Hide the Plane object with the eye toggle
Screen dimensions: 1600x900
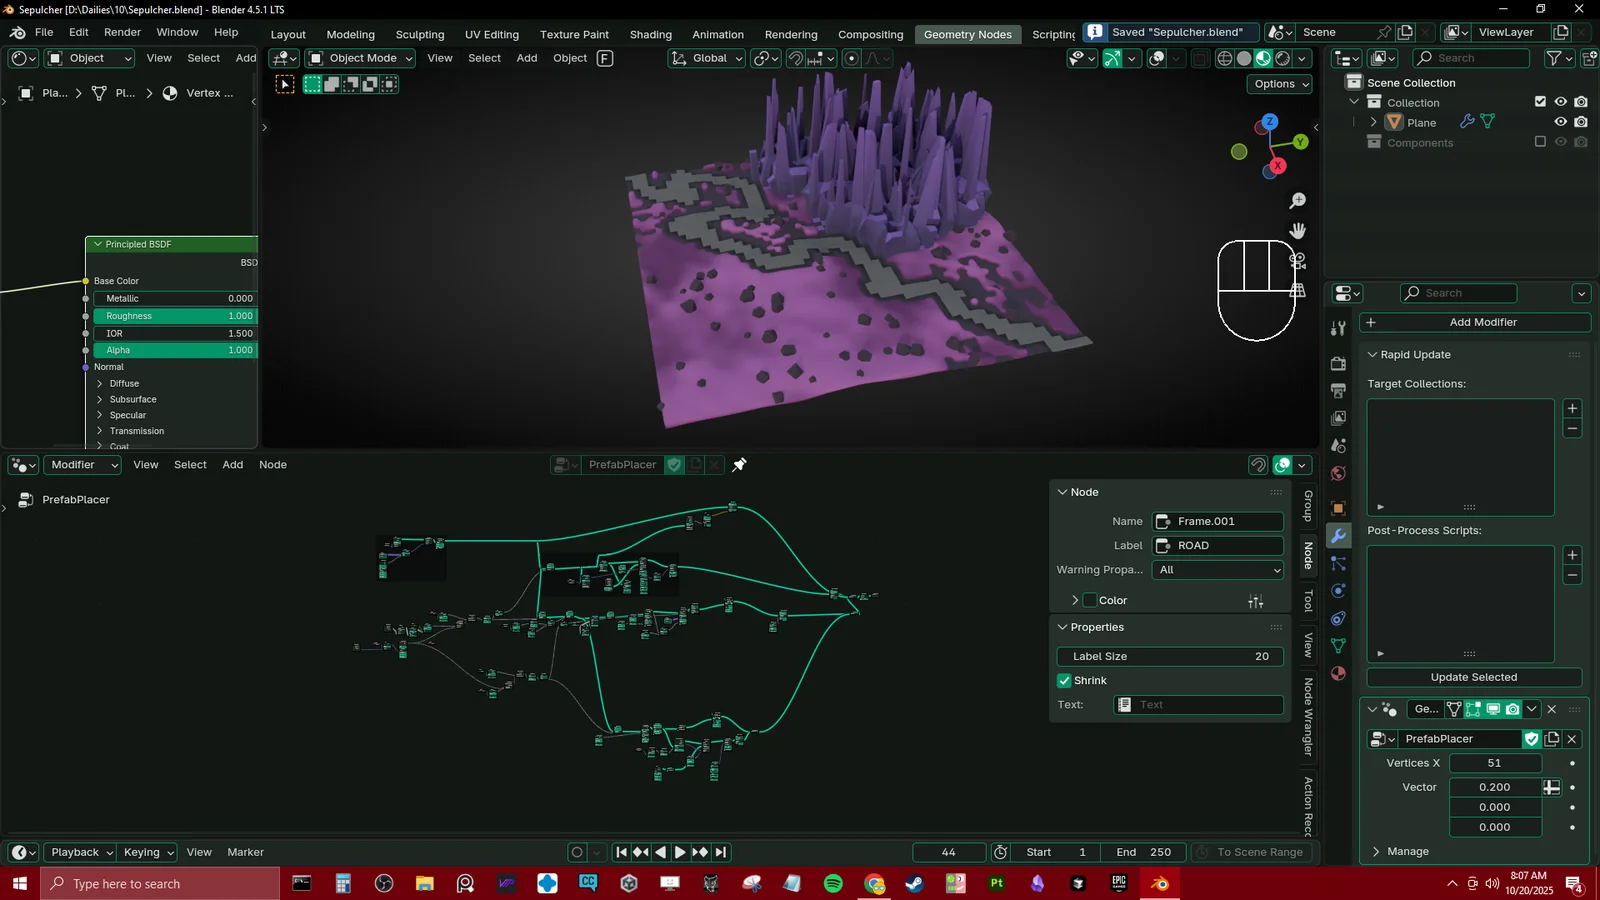point(1561,122)
